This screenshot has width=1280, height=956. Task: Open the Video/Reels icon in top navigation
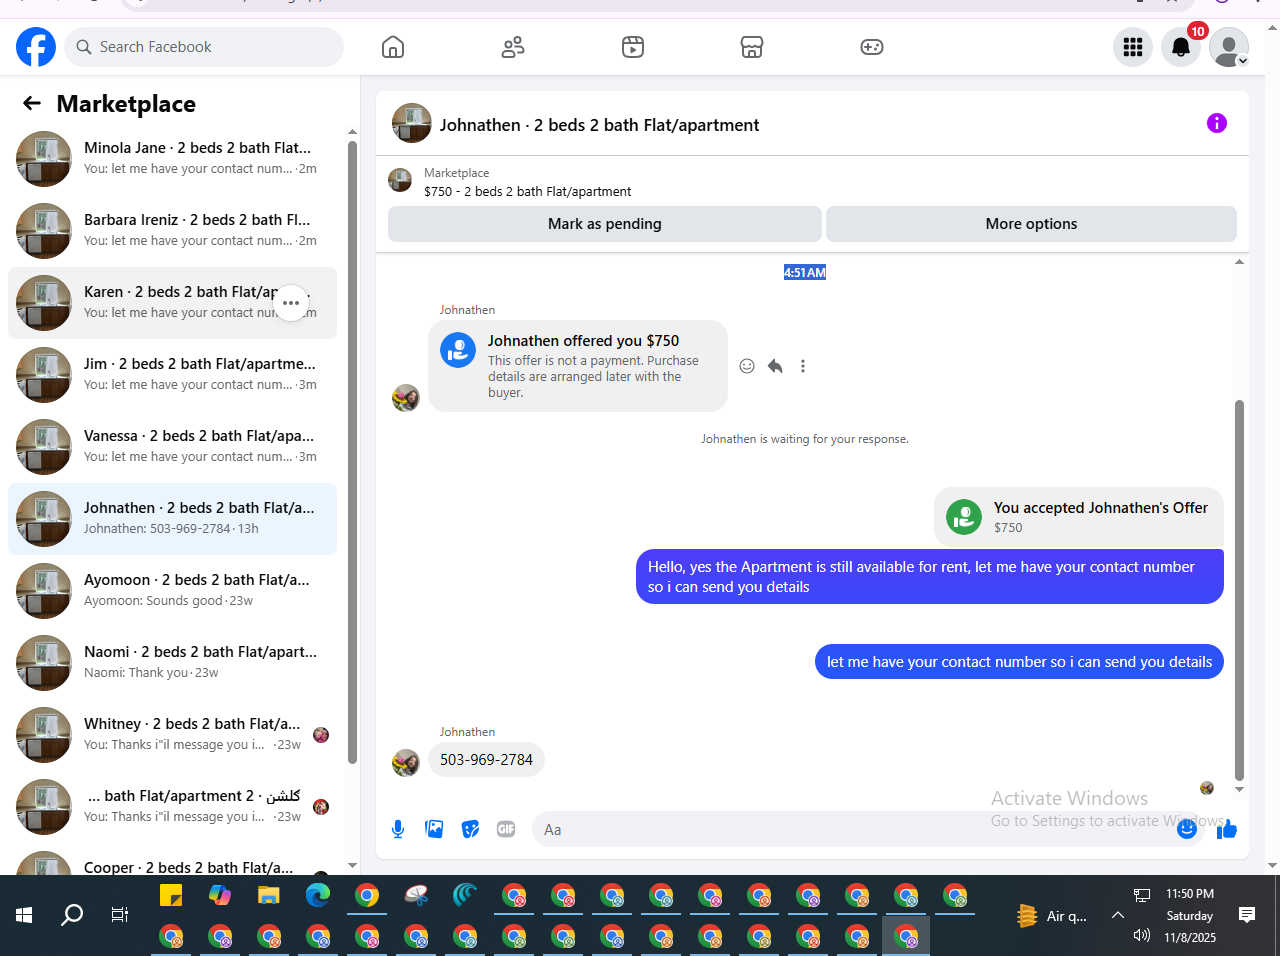[x=633, y=47]
